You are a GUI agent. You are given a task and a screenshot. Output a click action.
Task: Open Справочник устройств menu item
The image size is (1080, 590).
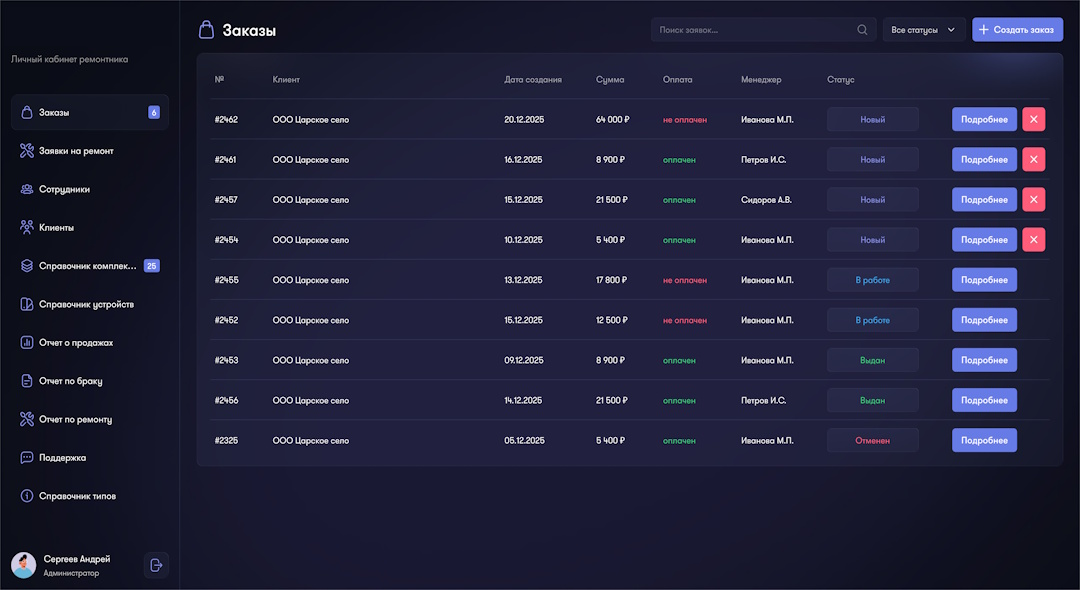[90, 304]
